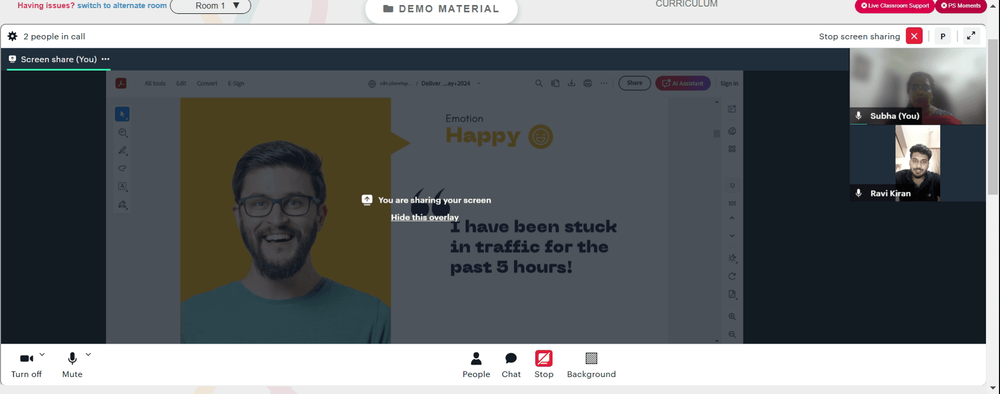The image size is (1000, 394).
Task: Turn off the camera
Action: [x=26, y=365]
